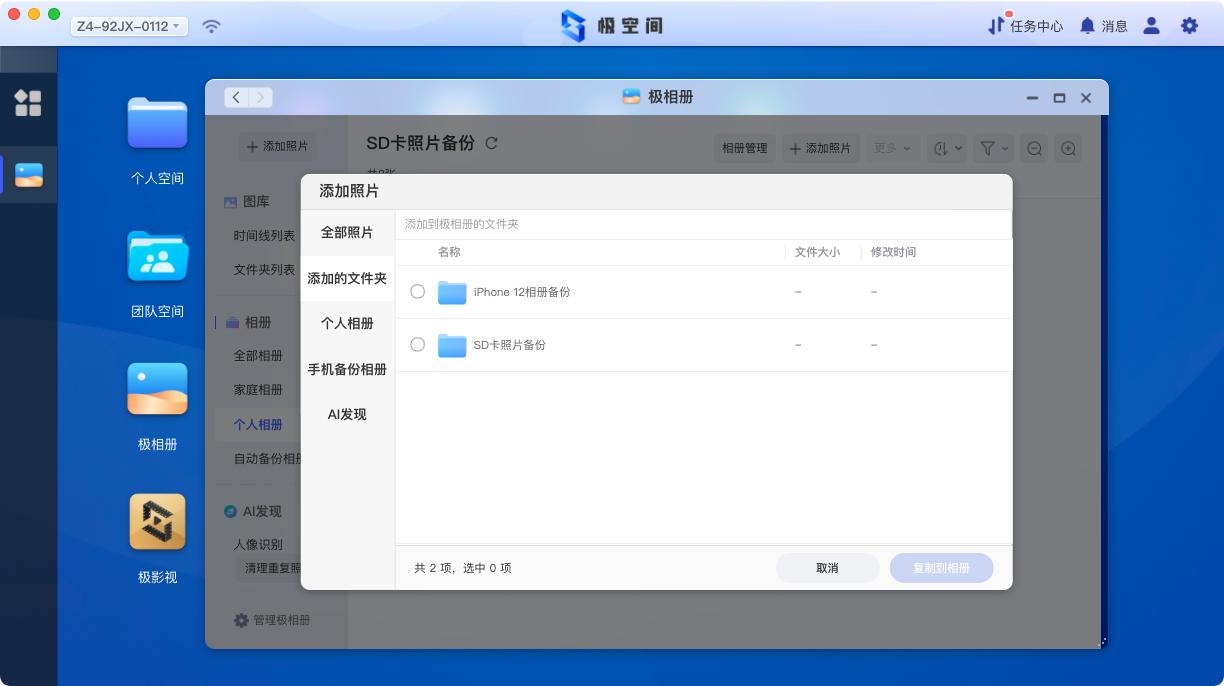Click the 复制到相册 button
This screenshot has height=686, width=1224.
[x=941, y=568]
